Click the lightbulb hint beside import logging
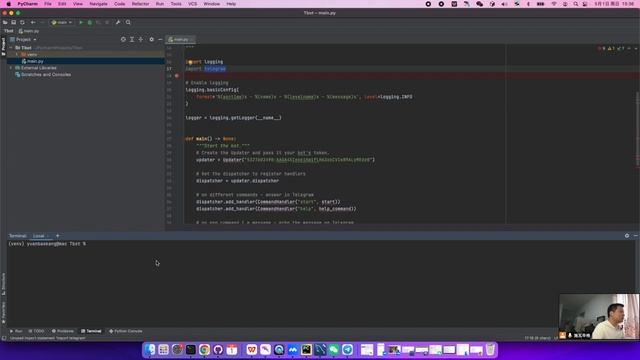 190,62
